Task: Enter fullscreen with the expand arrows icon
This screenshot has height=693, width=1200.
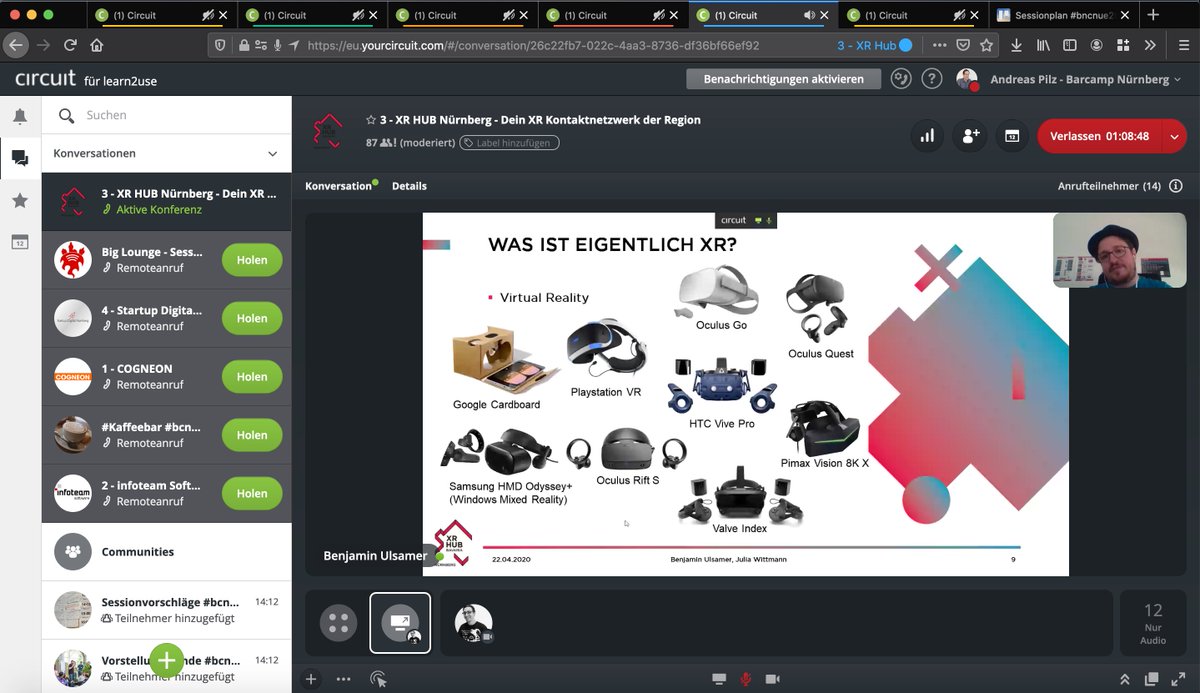Action: pyautogui.click(x=1178, y=679)
